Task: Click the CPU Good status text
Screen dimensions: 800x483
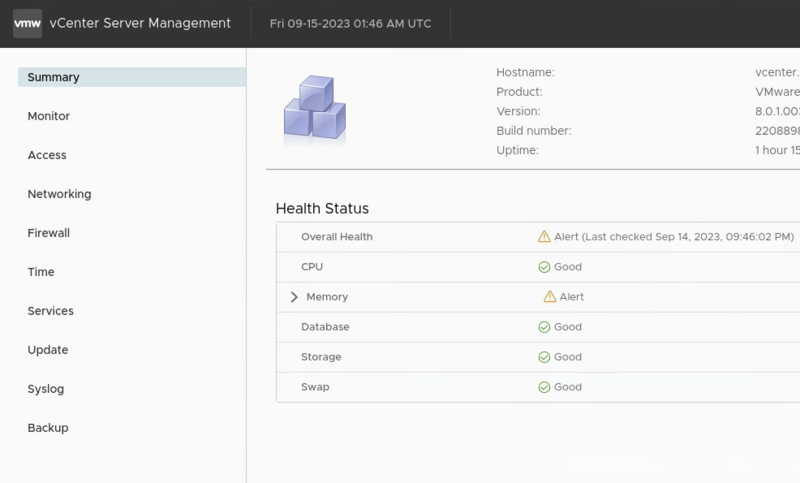Action: coord(568,267)
